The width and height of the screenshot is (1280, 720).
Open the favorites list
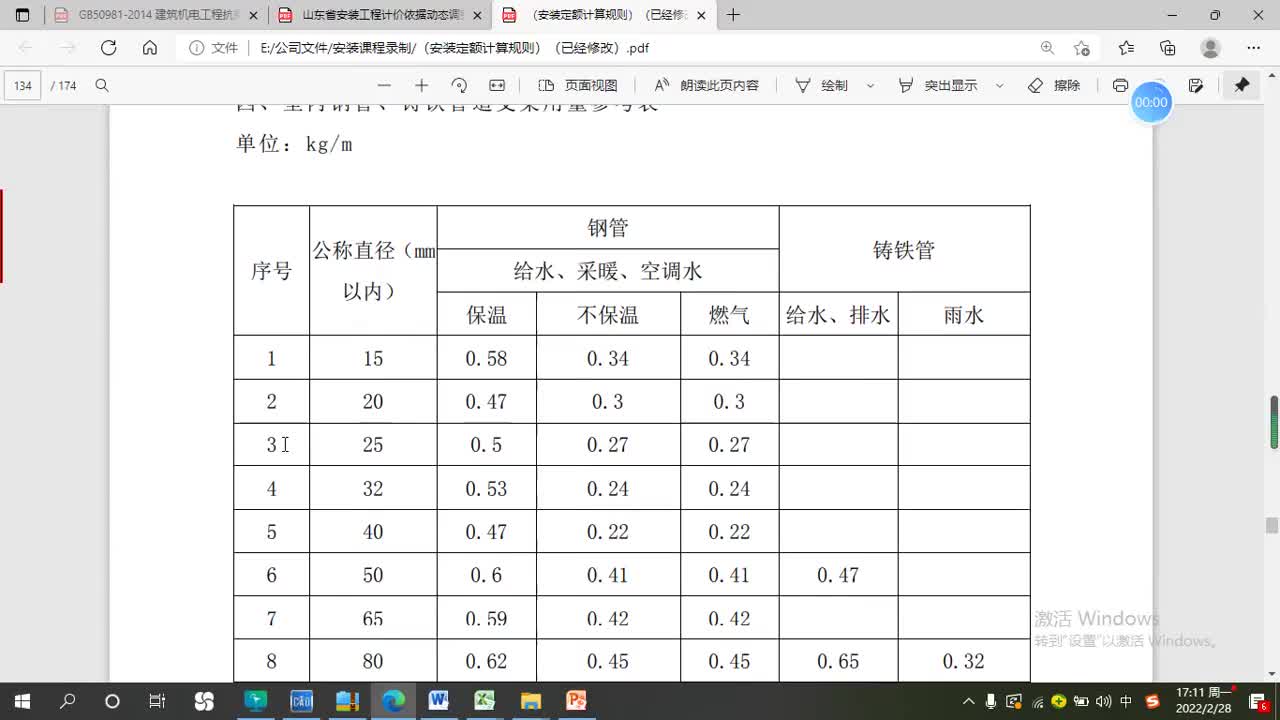pos(1126,48)
